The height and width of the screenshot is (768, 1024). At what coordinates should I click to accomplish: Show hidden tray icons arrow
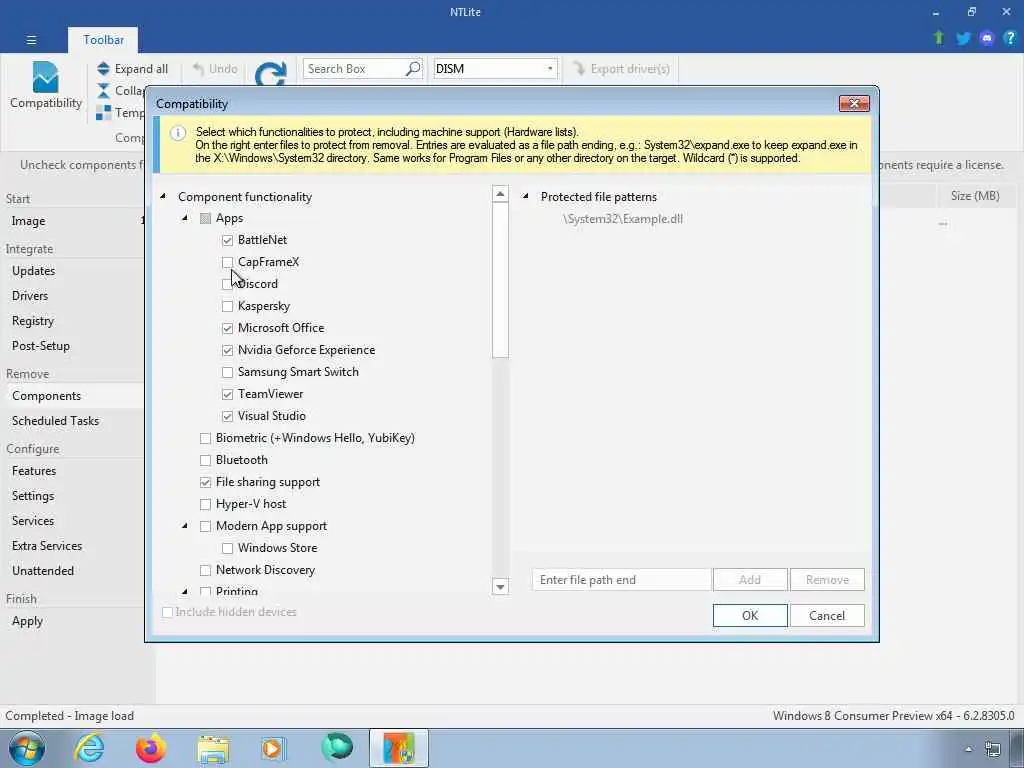[x=968, y=749]
